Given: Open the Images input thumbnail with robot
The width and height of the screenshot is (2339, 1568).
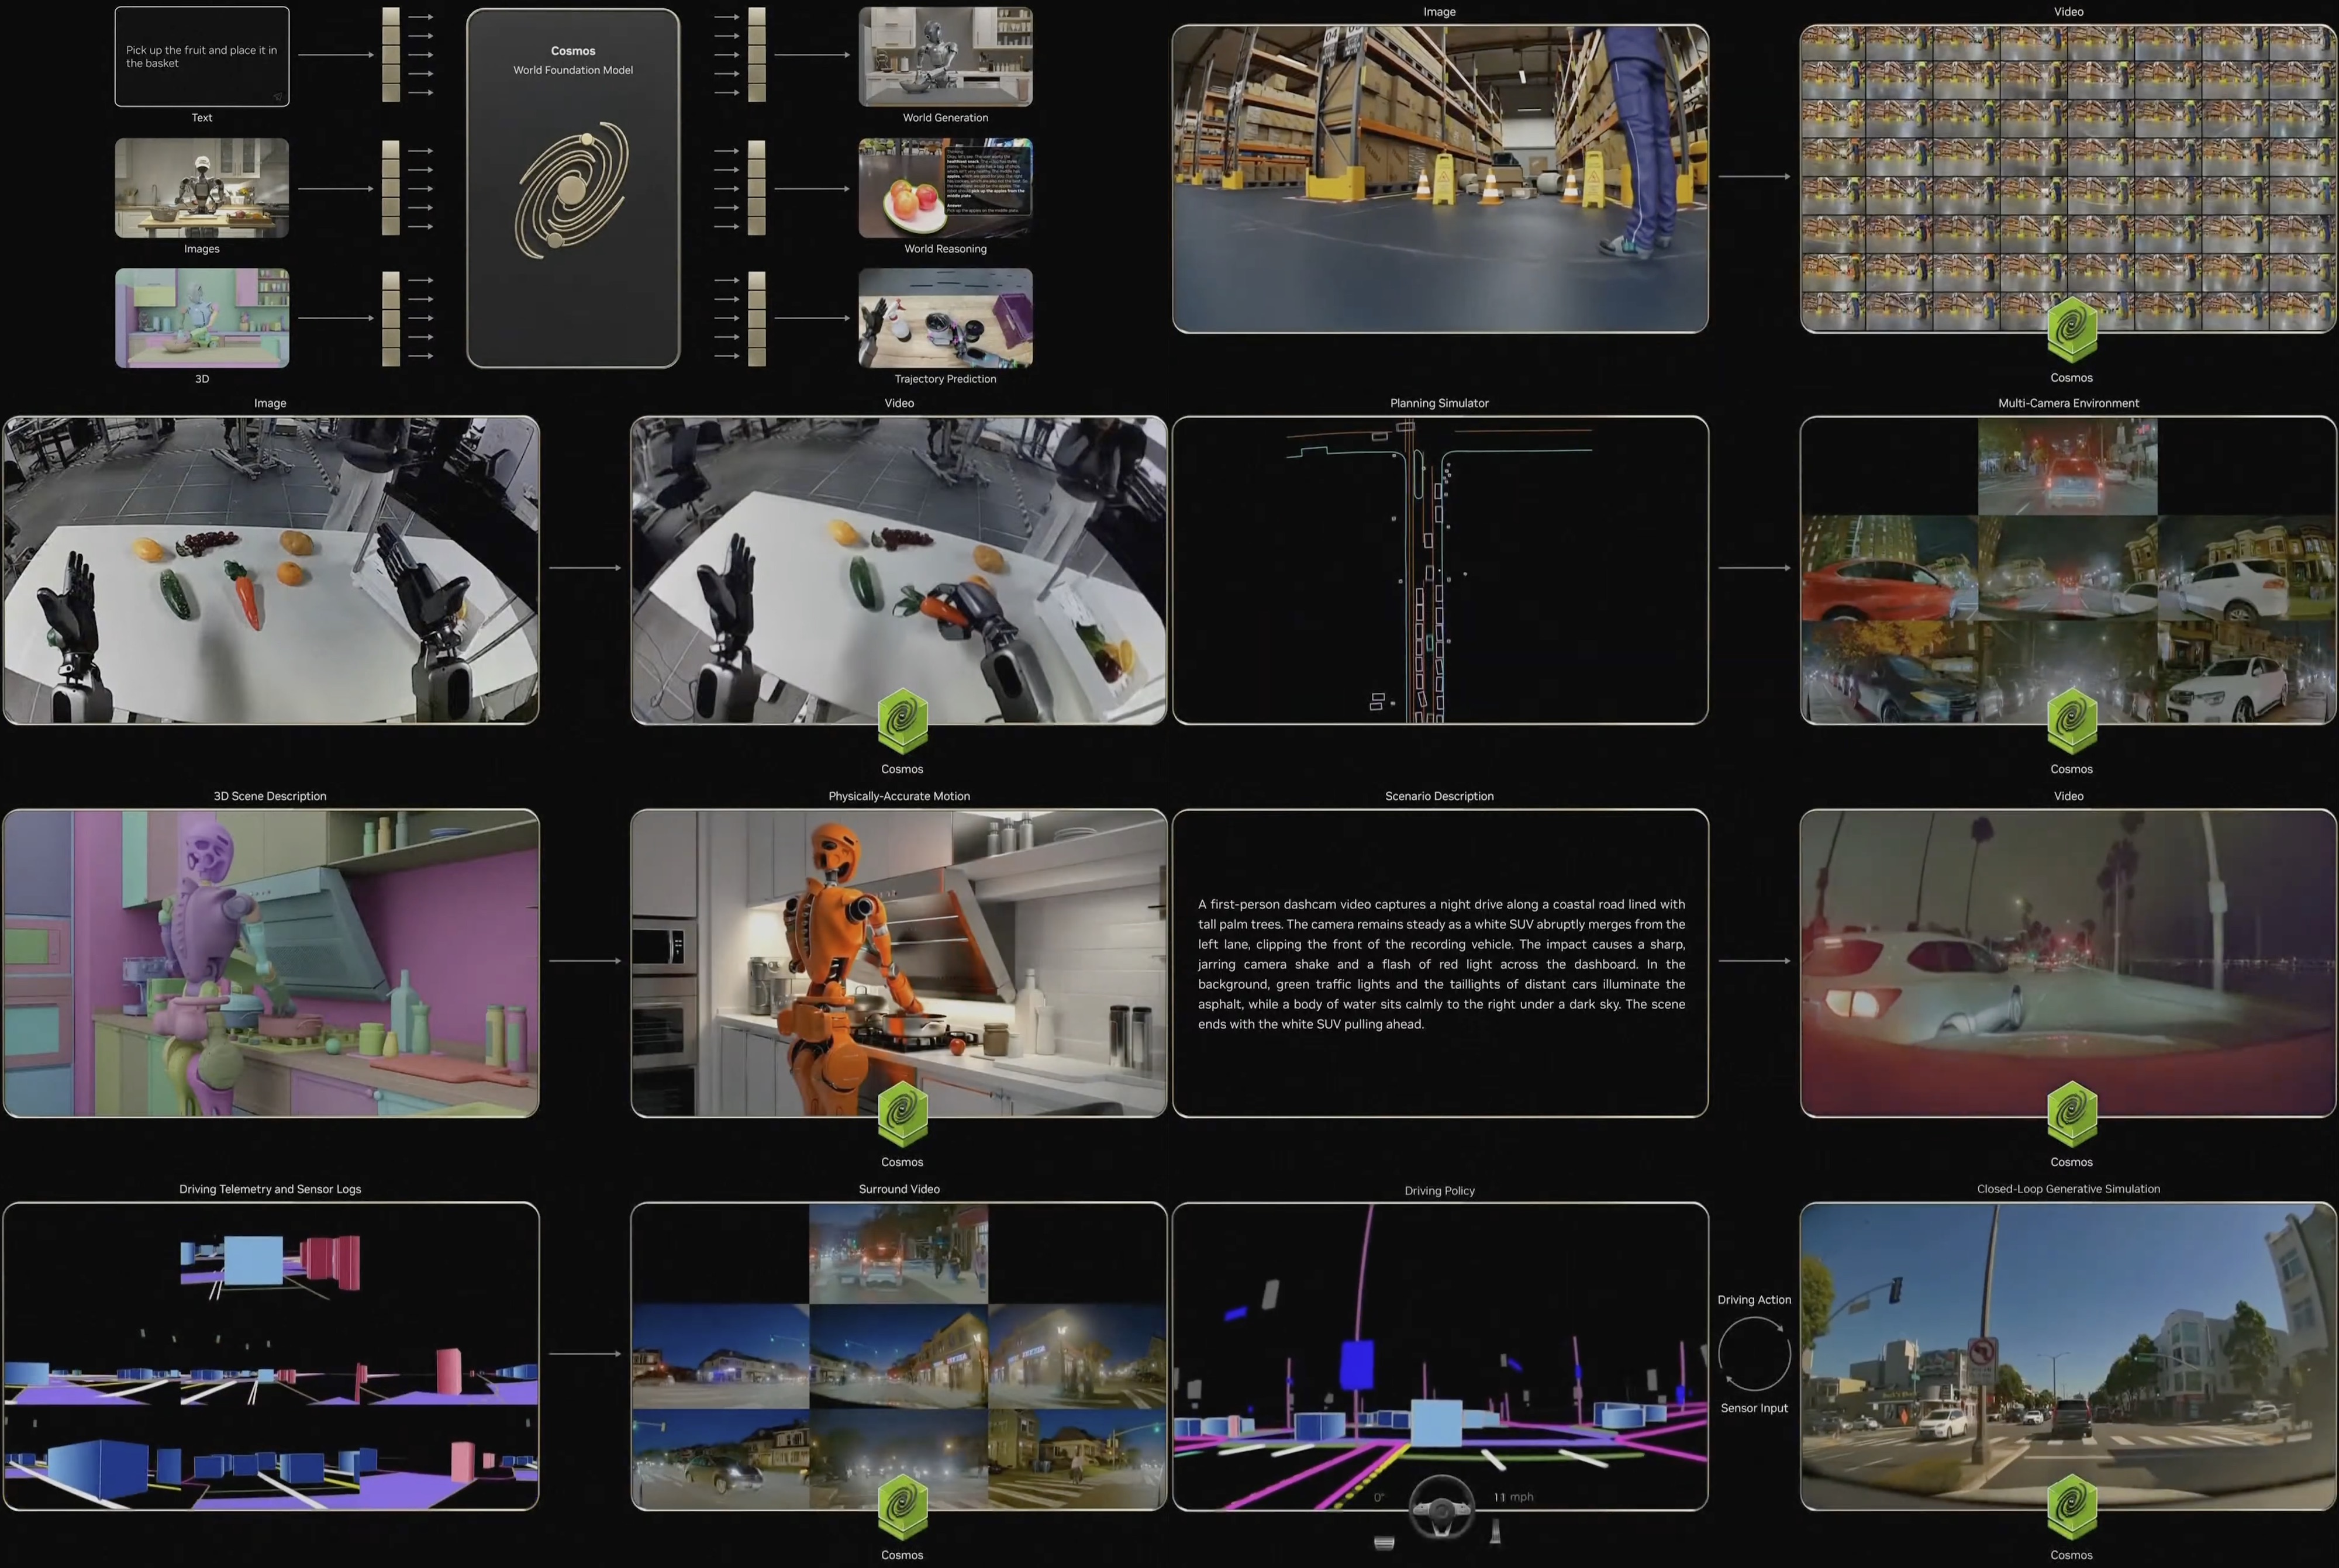Looking at the screenshot, I should click(x=202, y=188).
